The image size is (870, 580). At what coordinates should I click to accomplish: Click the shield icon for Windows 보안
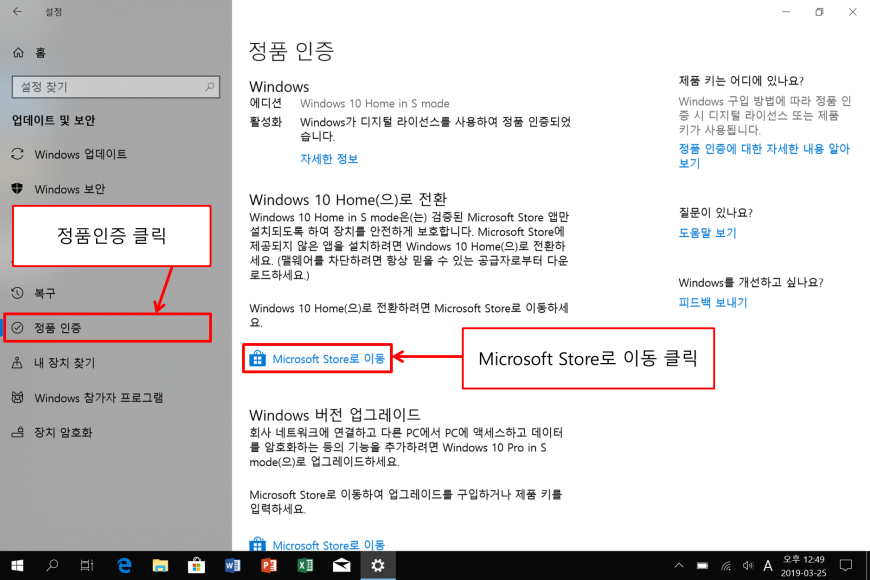18,189
